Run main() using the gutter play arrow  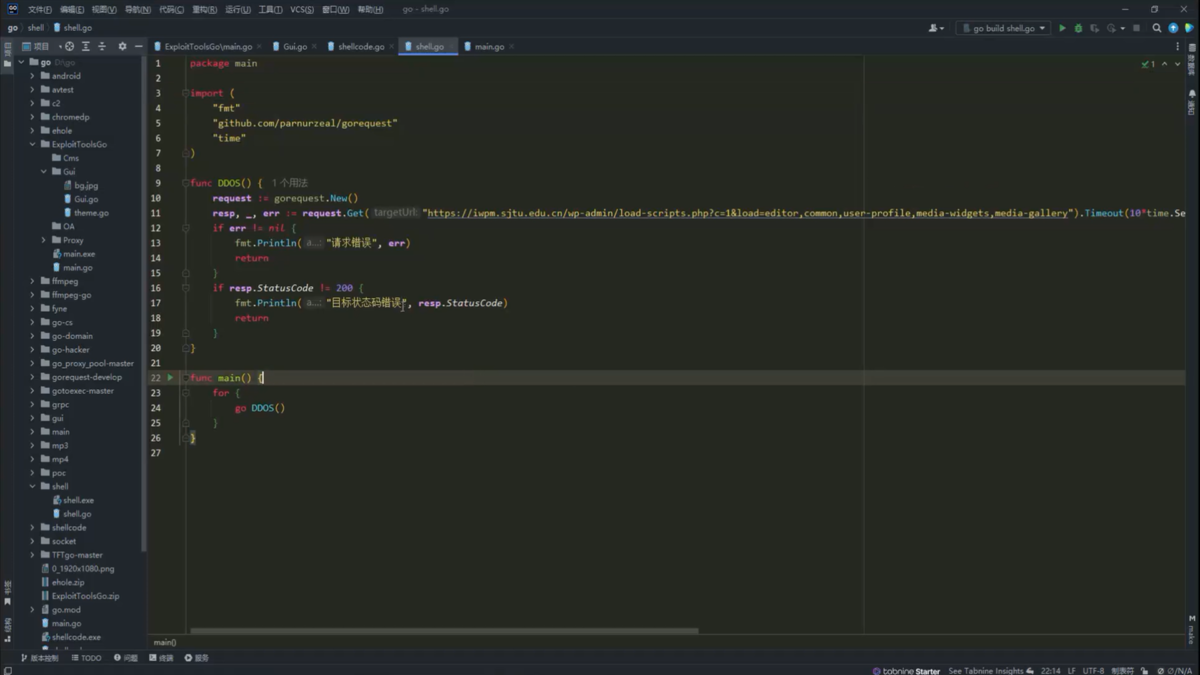click(170, 378)
